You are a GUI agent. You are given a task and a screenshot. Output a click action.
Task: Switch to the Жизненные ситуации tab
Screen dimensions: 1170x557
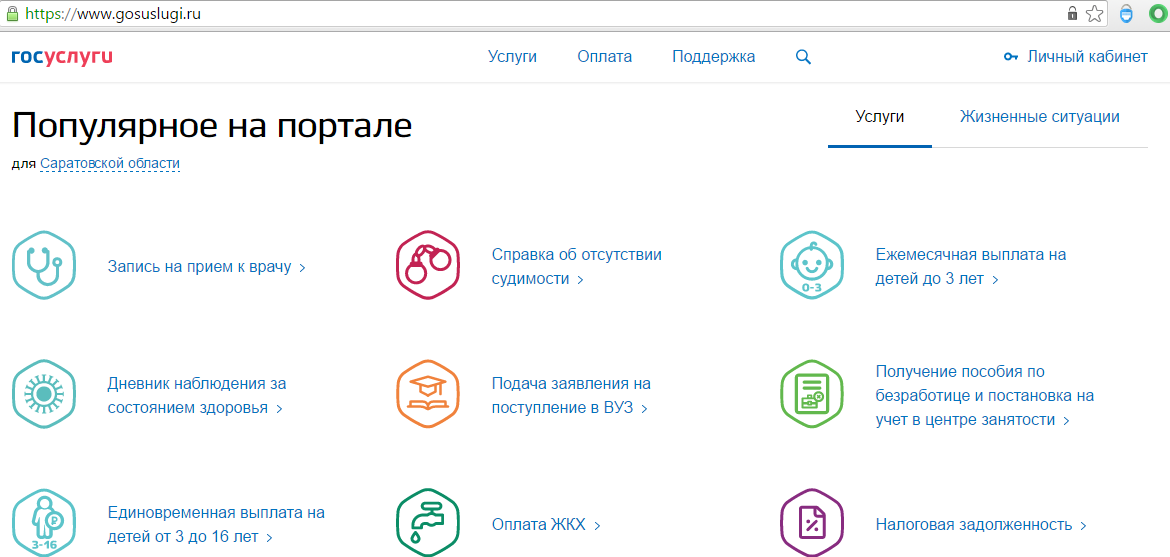tap(1039, 116)
